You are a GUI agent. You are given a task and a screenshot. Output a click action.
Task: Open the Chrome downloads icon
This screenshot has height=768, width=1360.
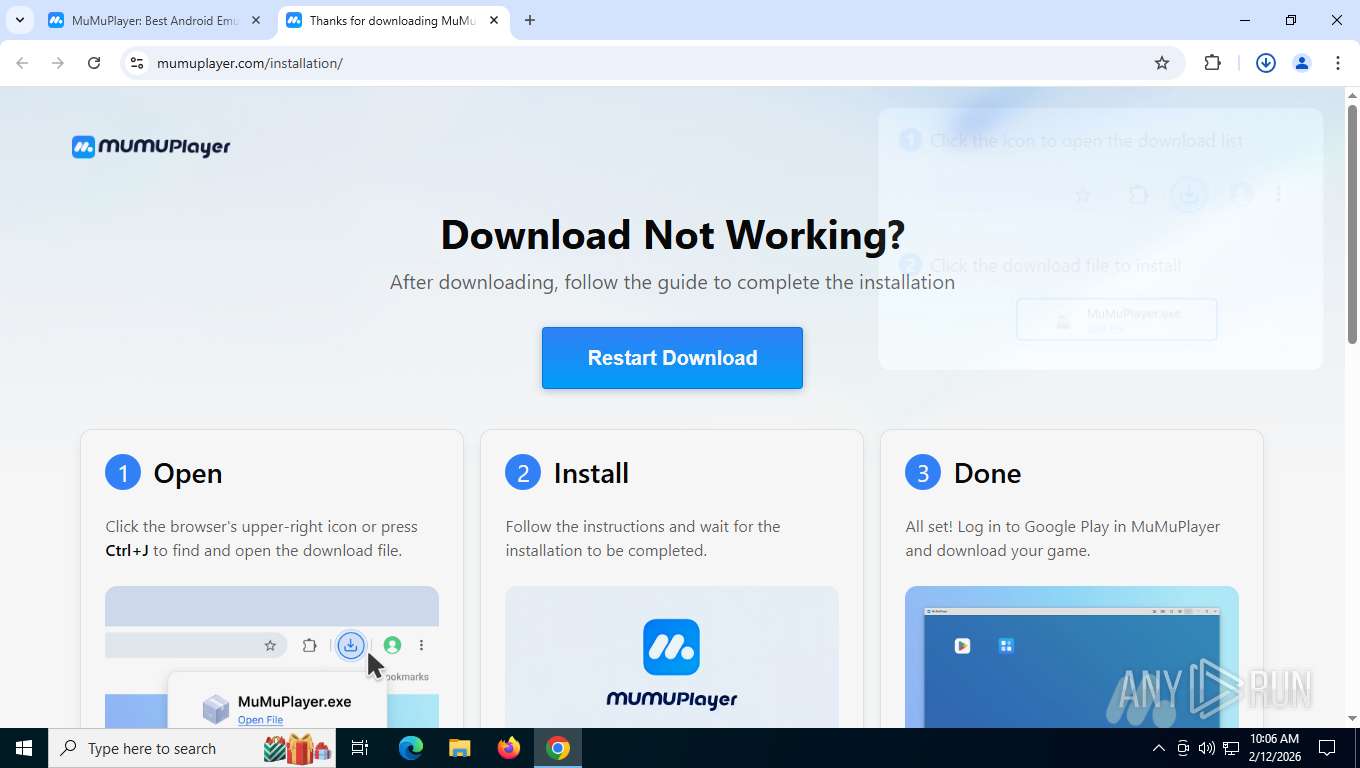pyautogui.click(x=1266, y=63)
